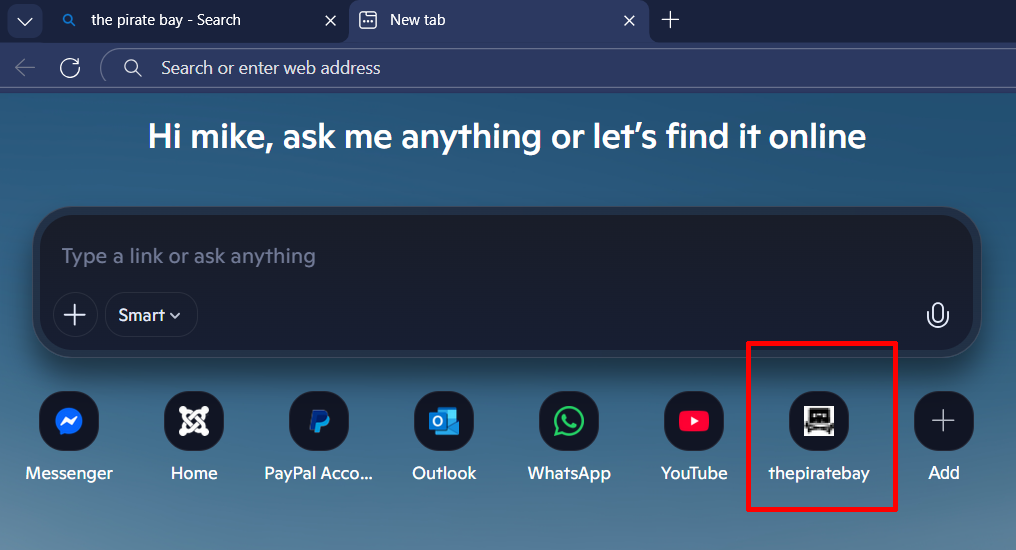The height and width of the screenshot is (550, 1016).
Task: Launch the PayPal Account shortcut
Action: pyautogui.click(x=319, y=421)
